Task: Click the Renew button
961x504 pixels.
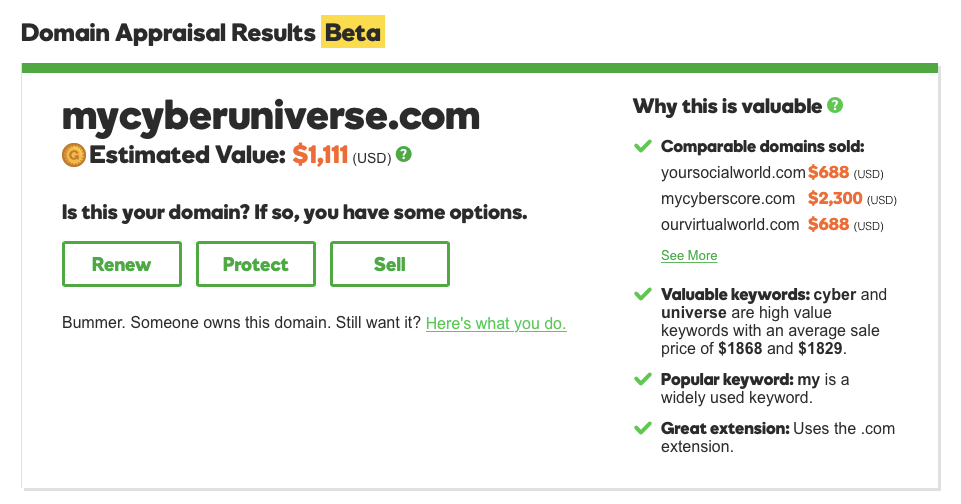Action: pyautogui.click(x=121, y=264)
